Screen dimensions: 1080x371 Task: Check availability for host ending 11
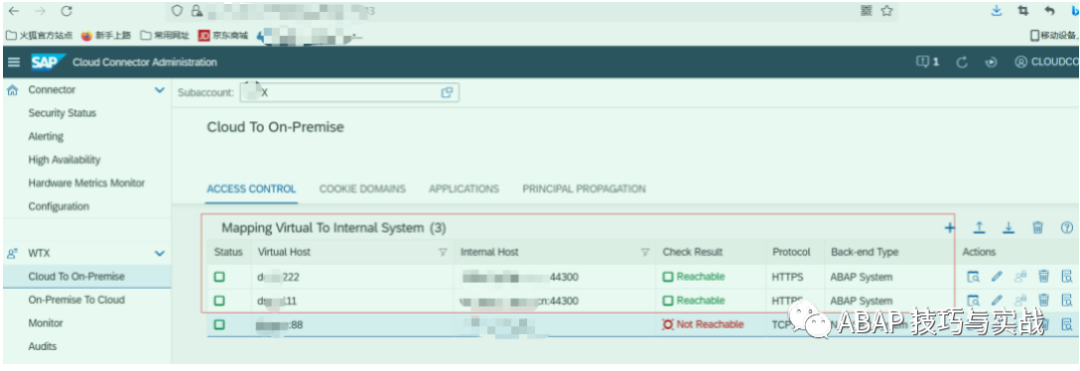[973, 300]
